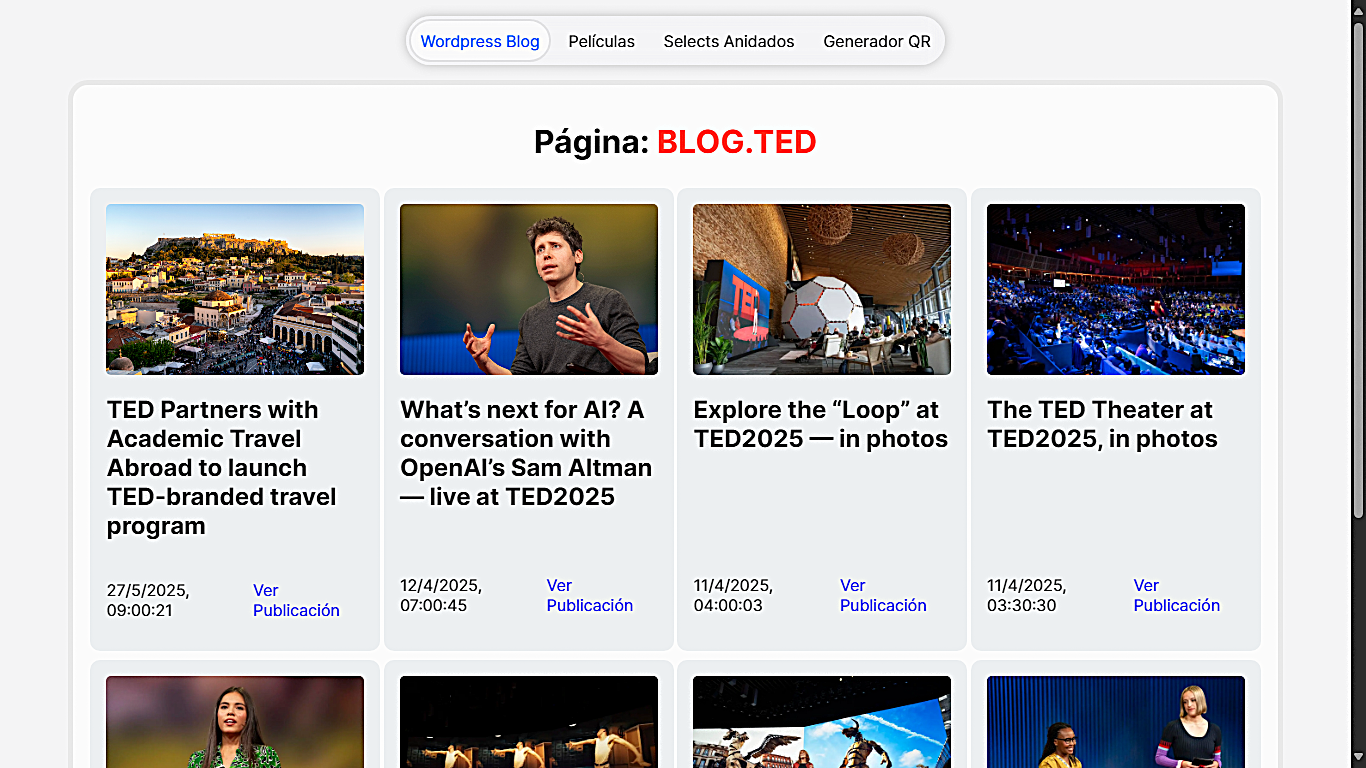Click the scrollbar down arrow
This screenshot has width=1366, height=768.
[x=1358, y=759]
